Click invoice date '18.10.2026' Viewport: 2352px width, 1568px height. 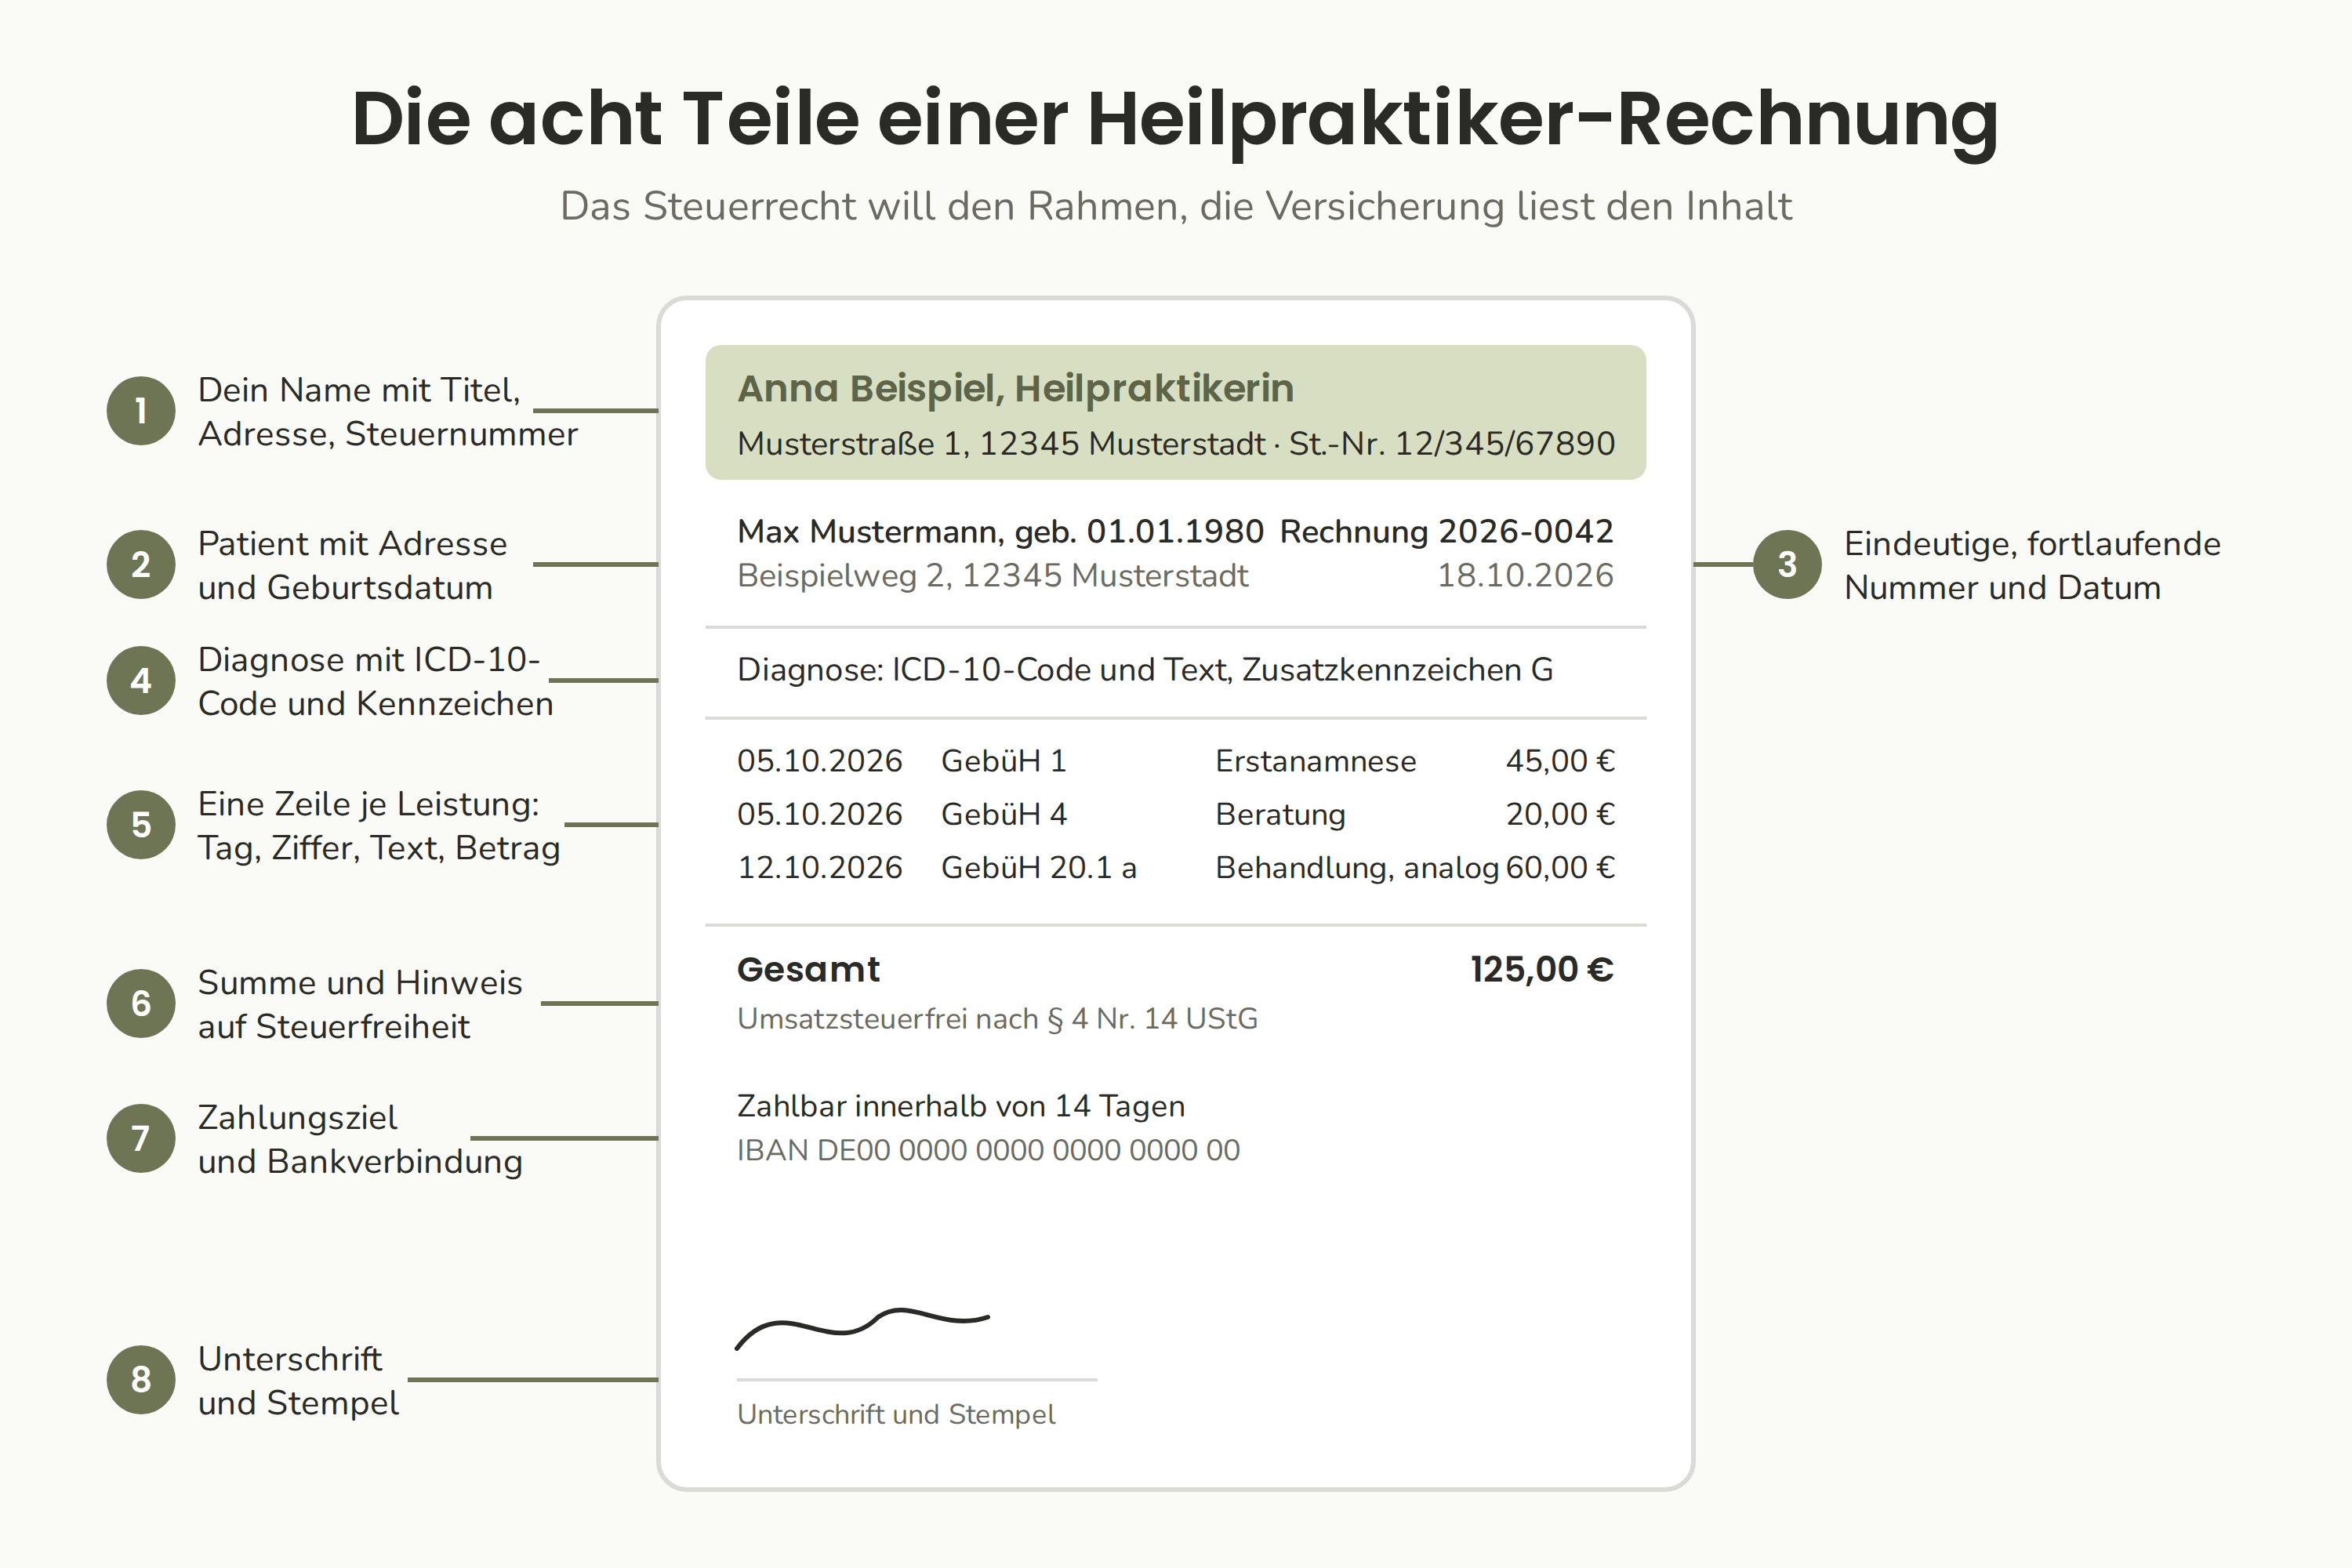[1526, 576]
